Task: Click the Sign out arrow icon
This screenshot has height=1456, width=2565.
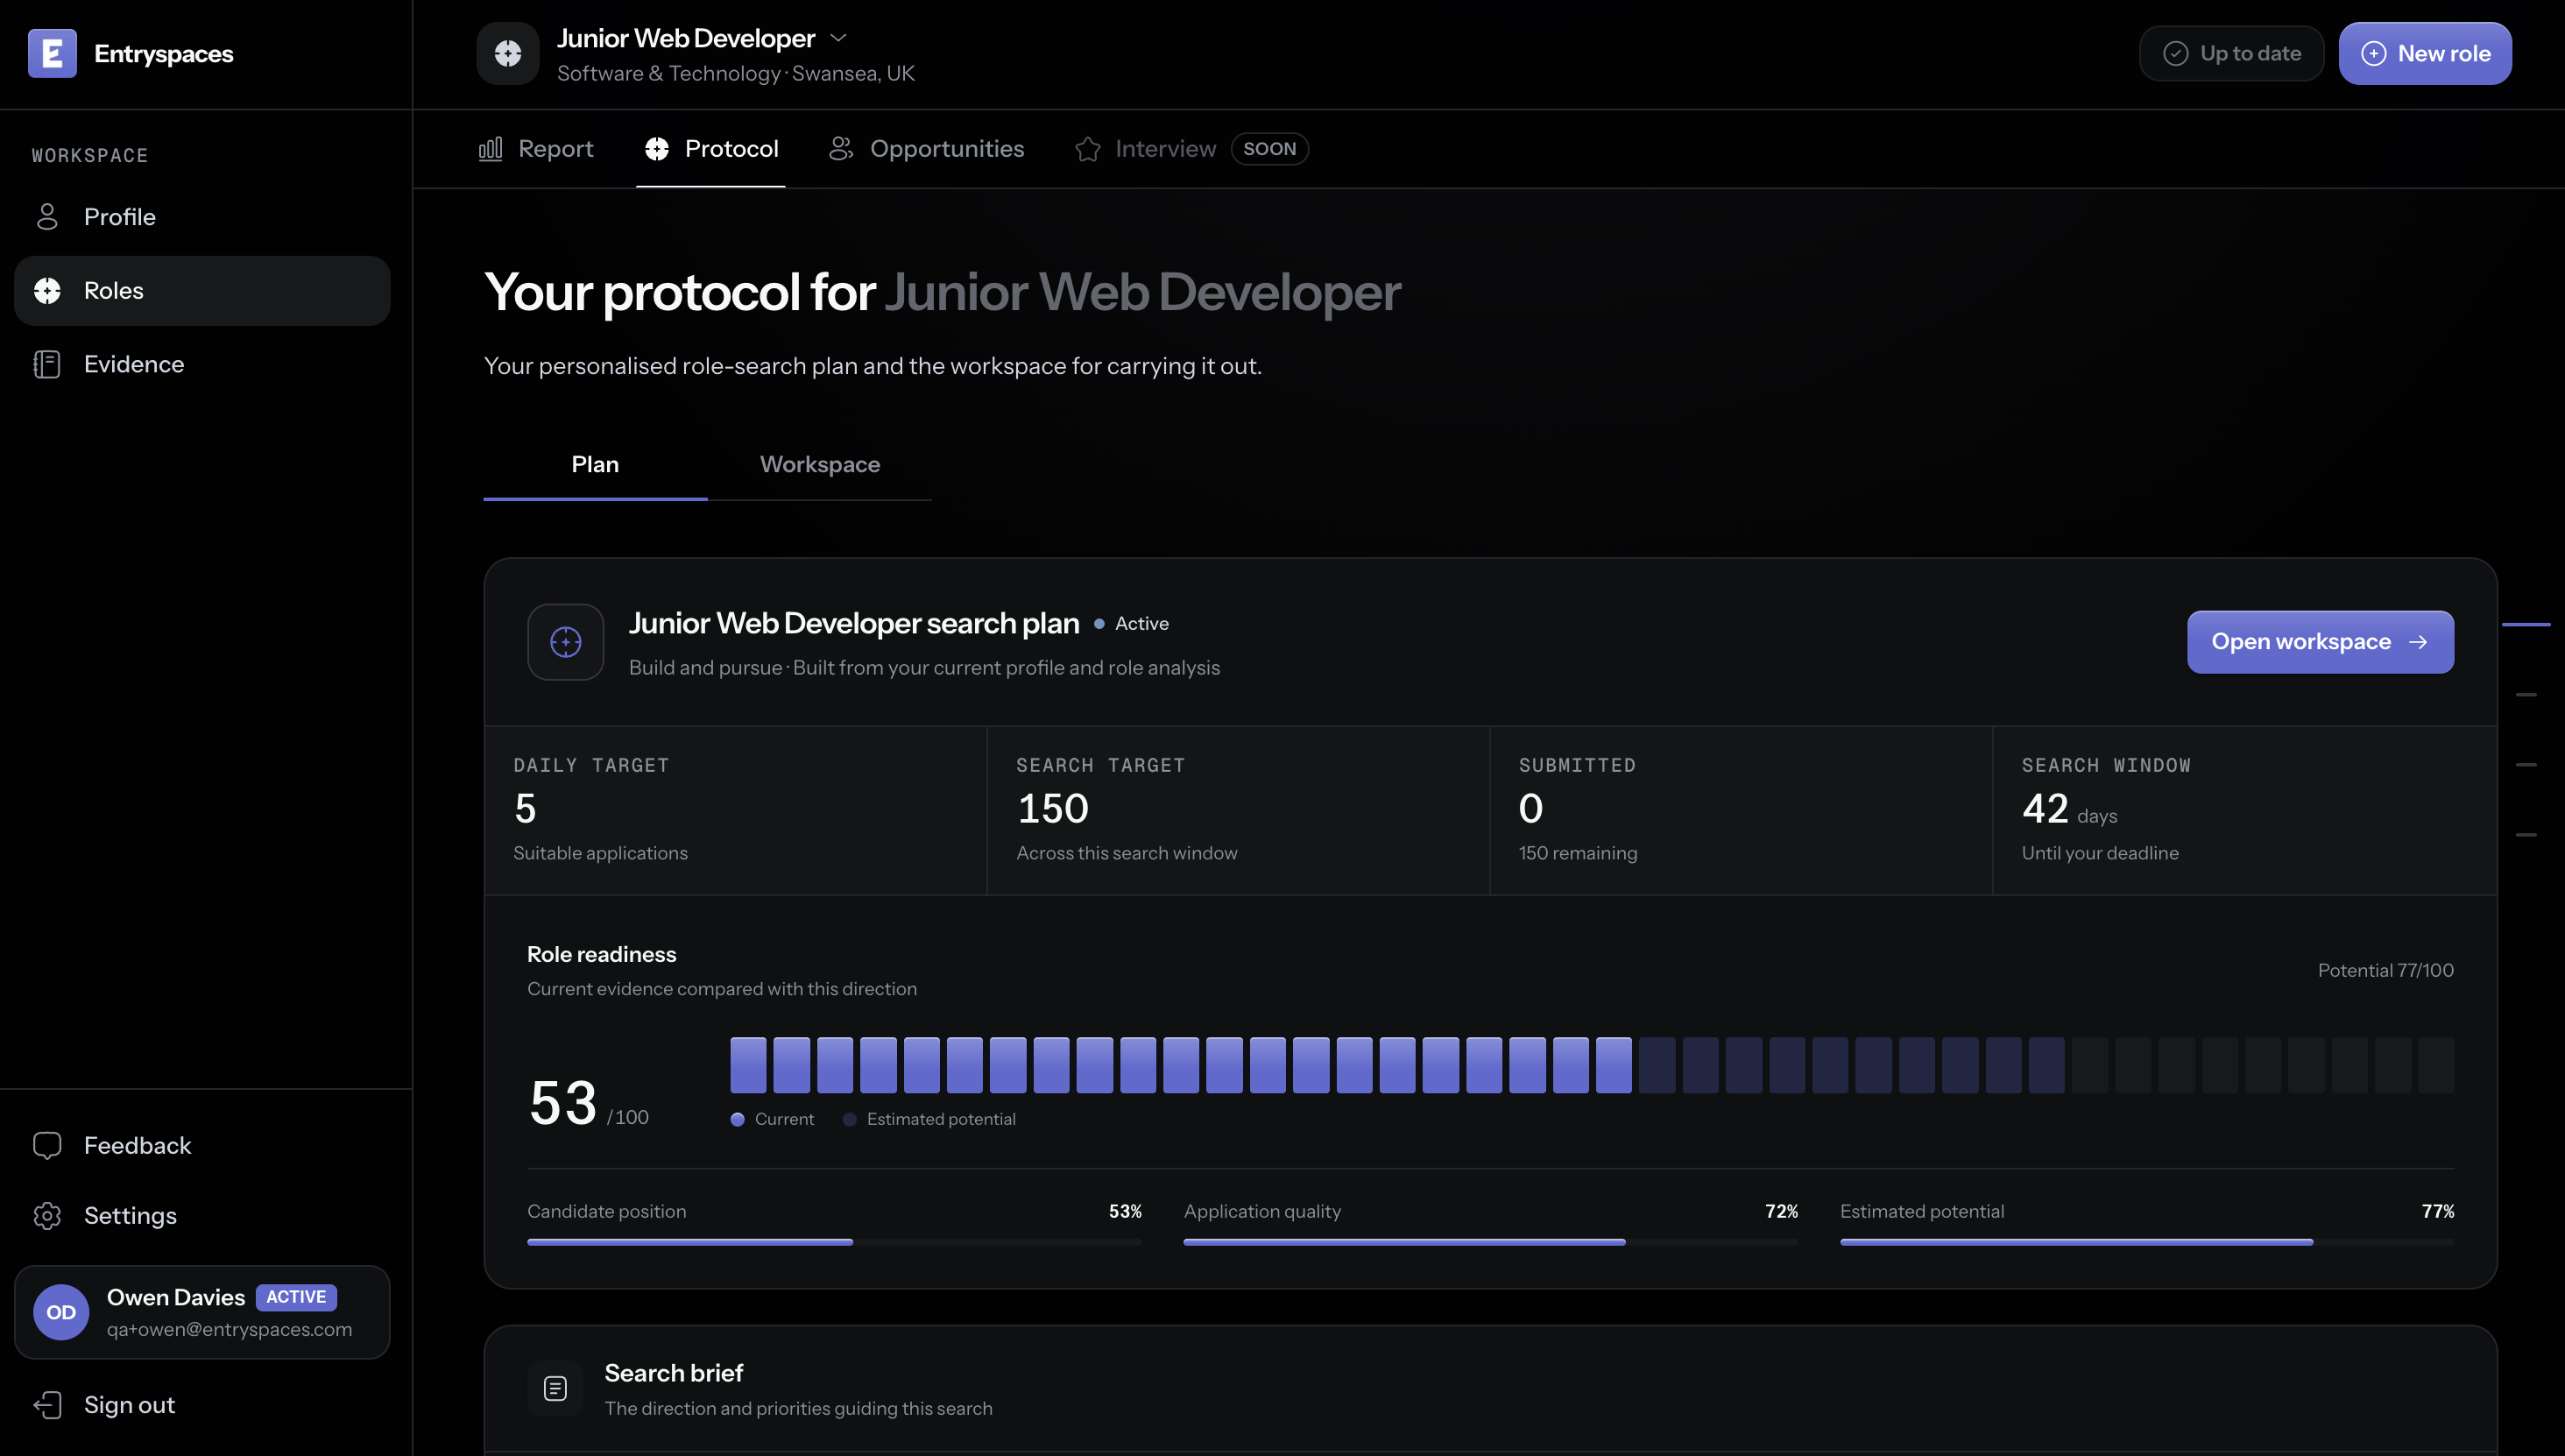Action: (47, 1405)
